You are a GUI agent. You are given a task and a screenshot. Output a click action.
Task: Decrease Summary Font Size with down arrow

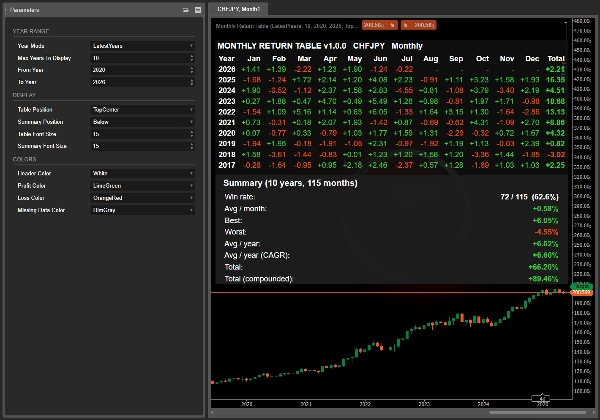click(x=192, y=148)
